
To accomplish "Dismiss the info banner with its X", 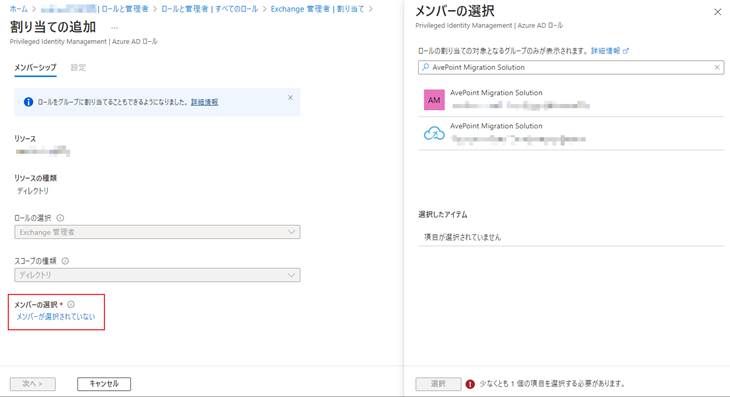I will coord(291,98).
